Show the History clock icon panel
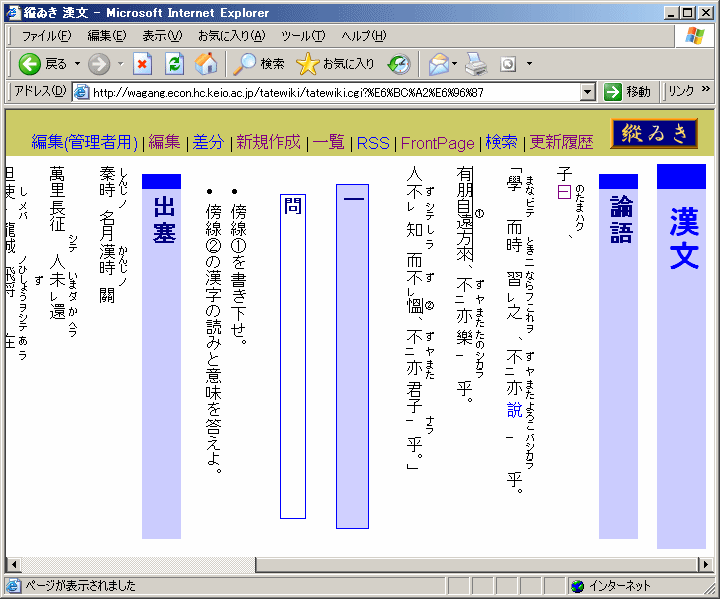 [x=399, y=64]
